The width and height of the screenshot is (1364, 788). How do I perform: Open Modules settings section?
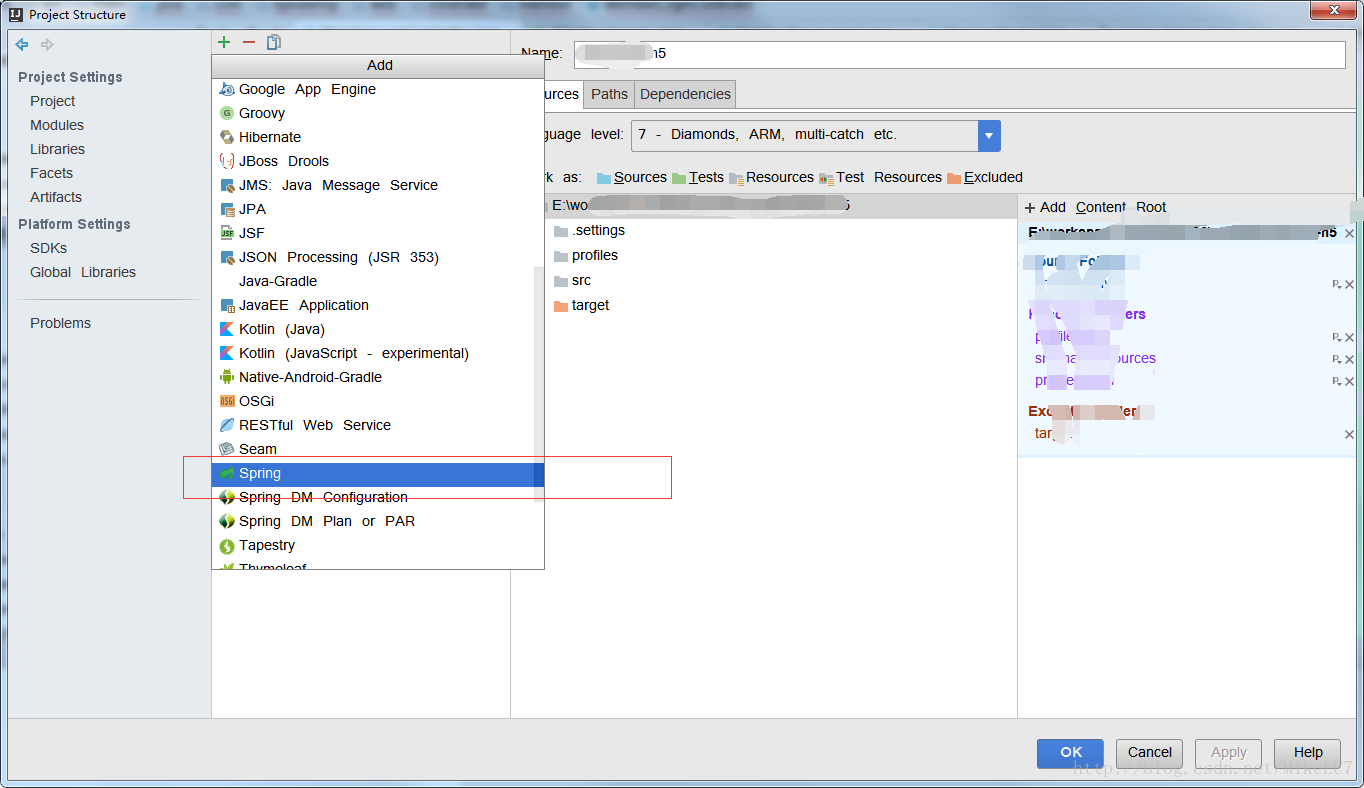tap(57, 125)
